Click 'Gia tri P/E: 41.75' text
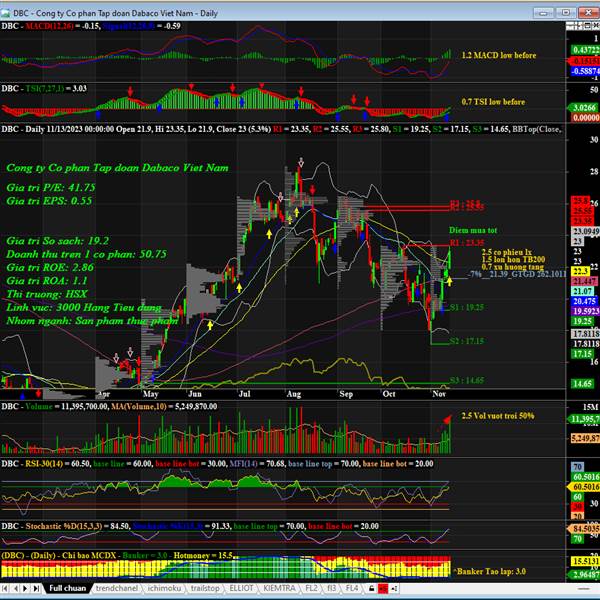 (51, 188)
